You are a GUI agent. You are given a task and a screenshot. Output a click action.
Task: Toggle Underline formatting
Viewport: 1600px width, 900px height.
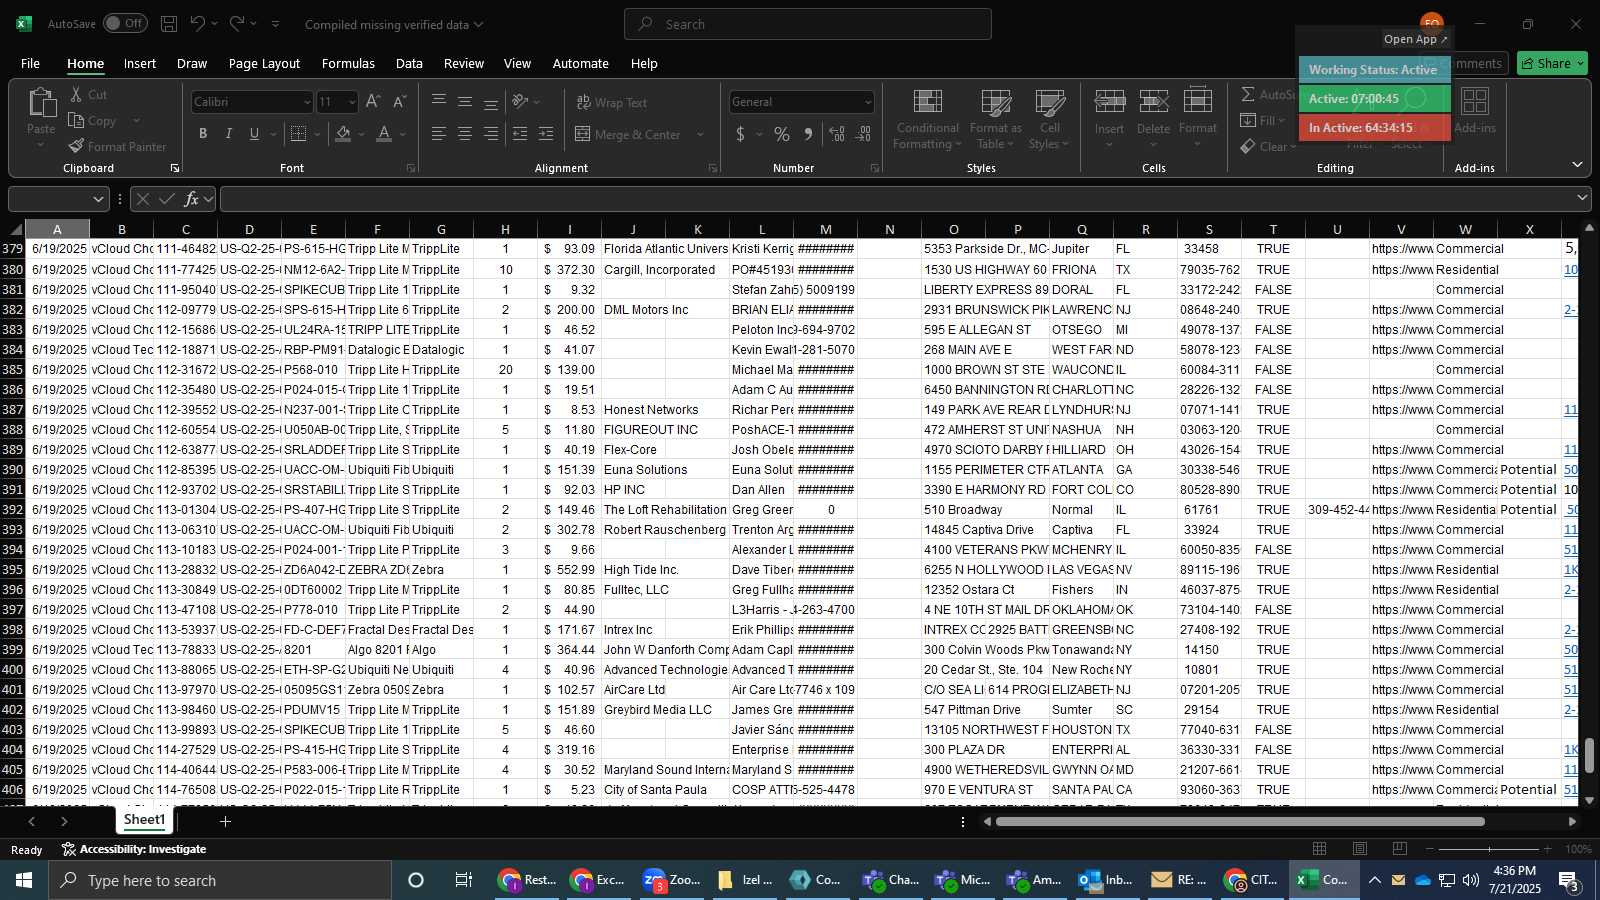point(255,134)
